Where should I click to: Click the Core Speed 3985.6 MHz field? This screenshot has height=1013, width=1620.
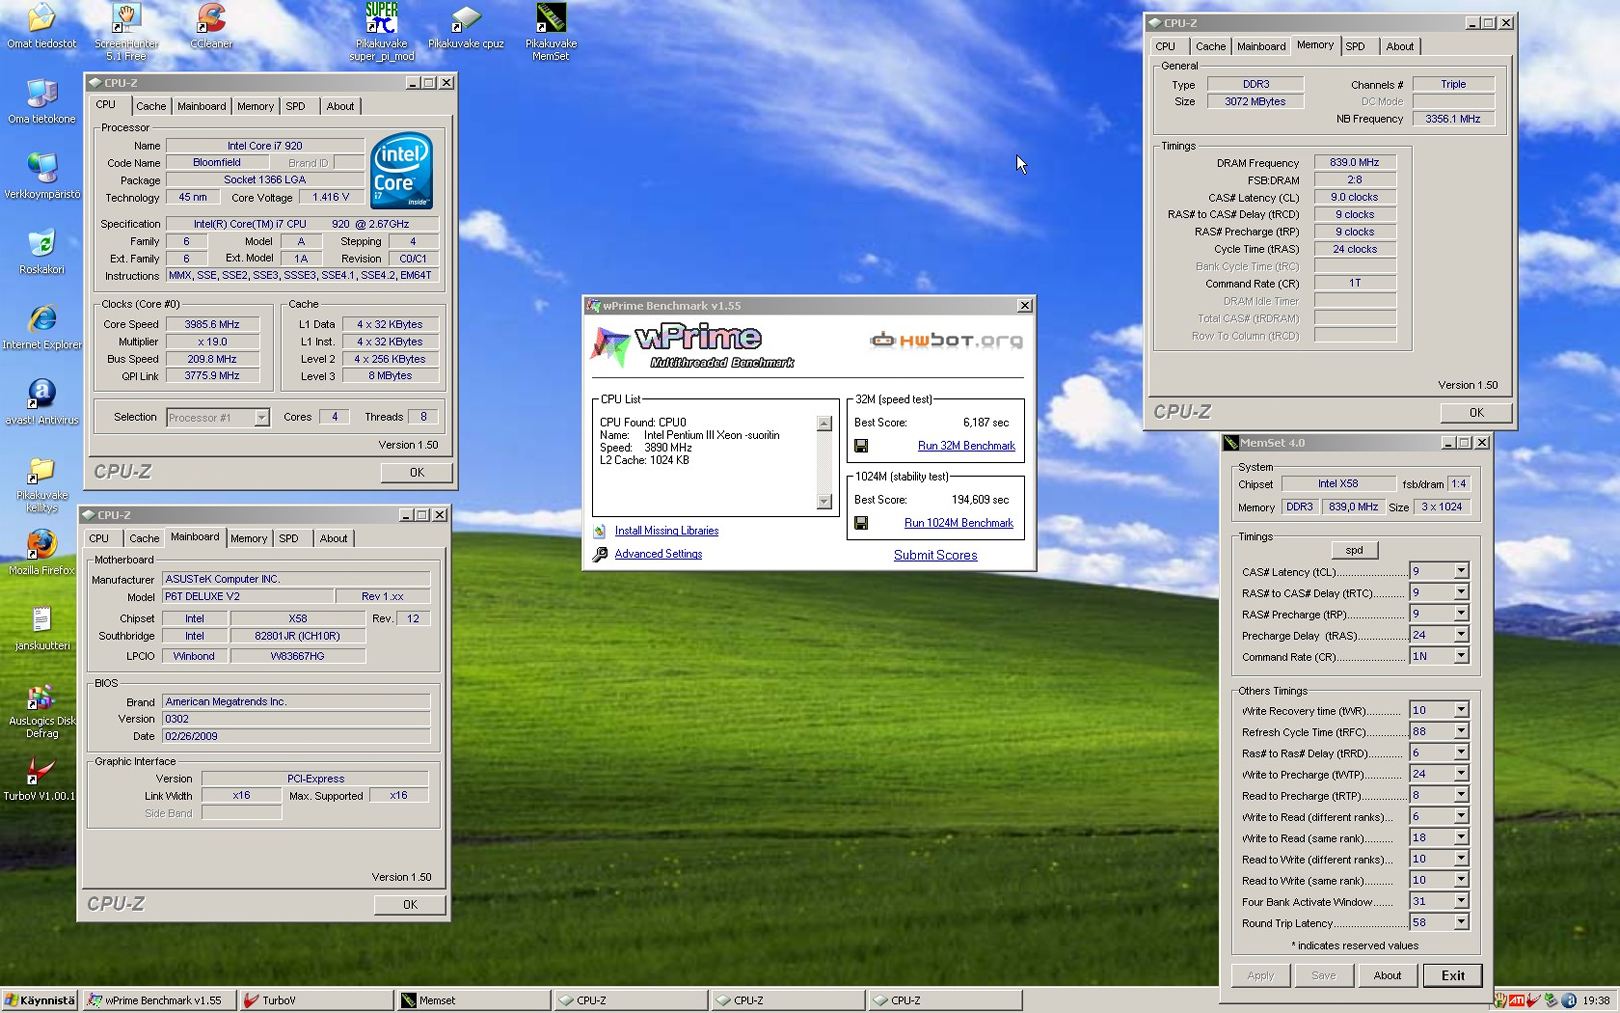pyautogui.click(x=212, y=324)
